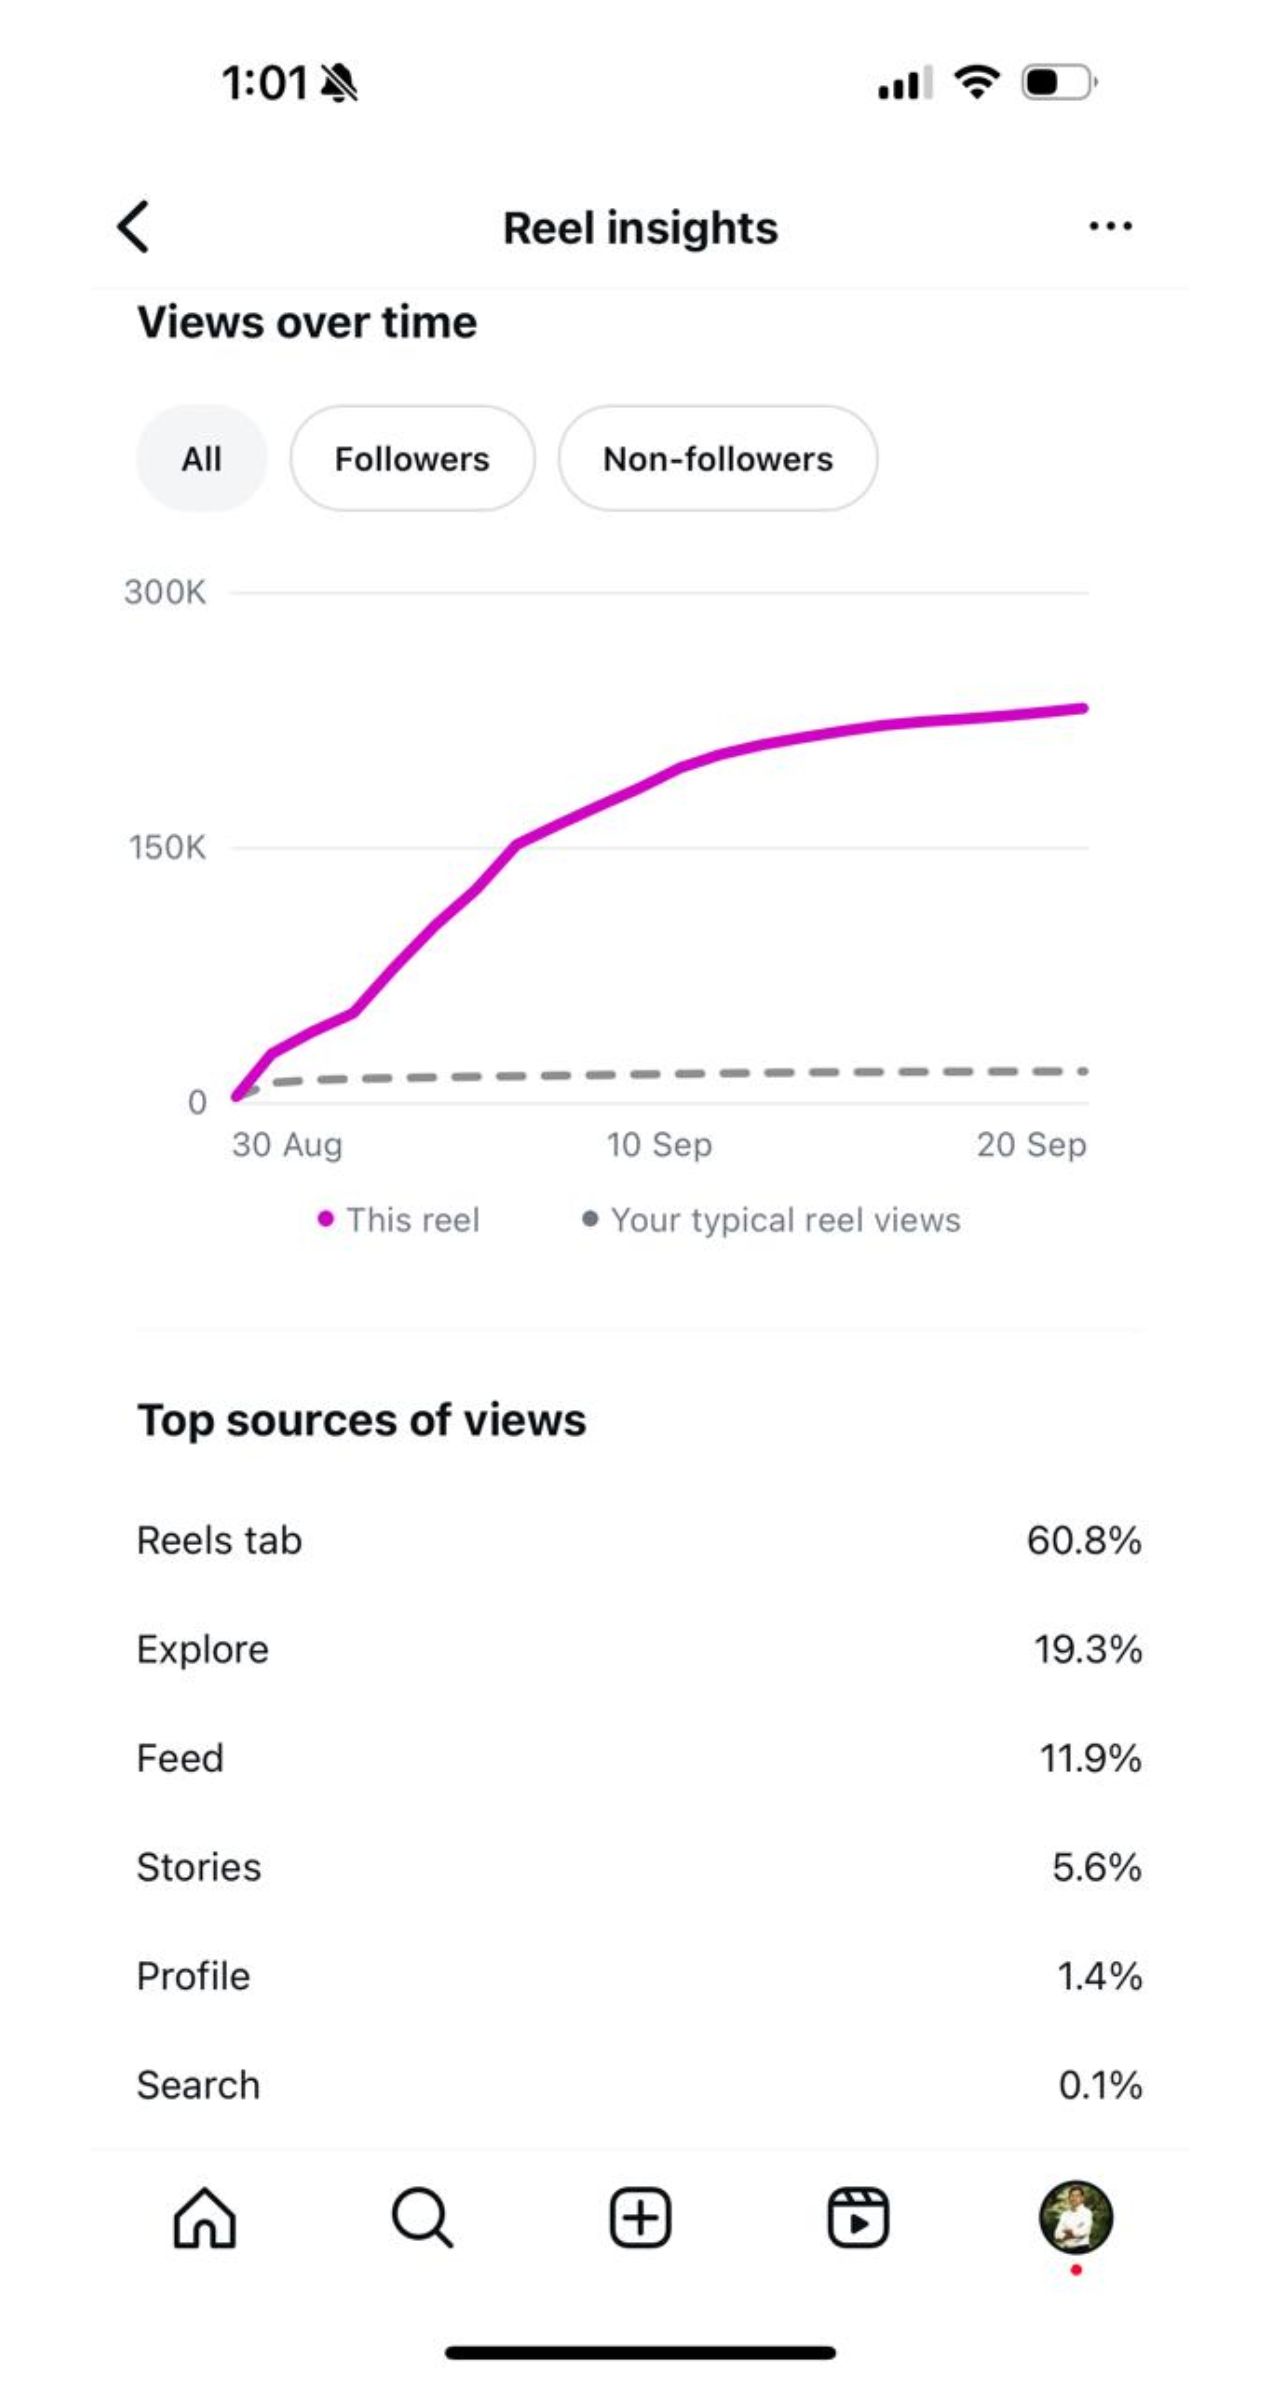Select the Explore source row
The width and height of the screenshot is (1280, 2382).
click(638, 1650)
